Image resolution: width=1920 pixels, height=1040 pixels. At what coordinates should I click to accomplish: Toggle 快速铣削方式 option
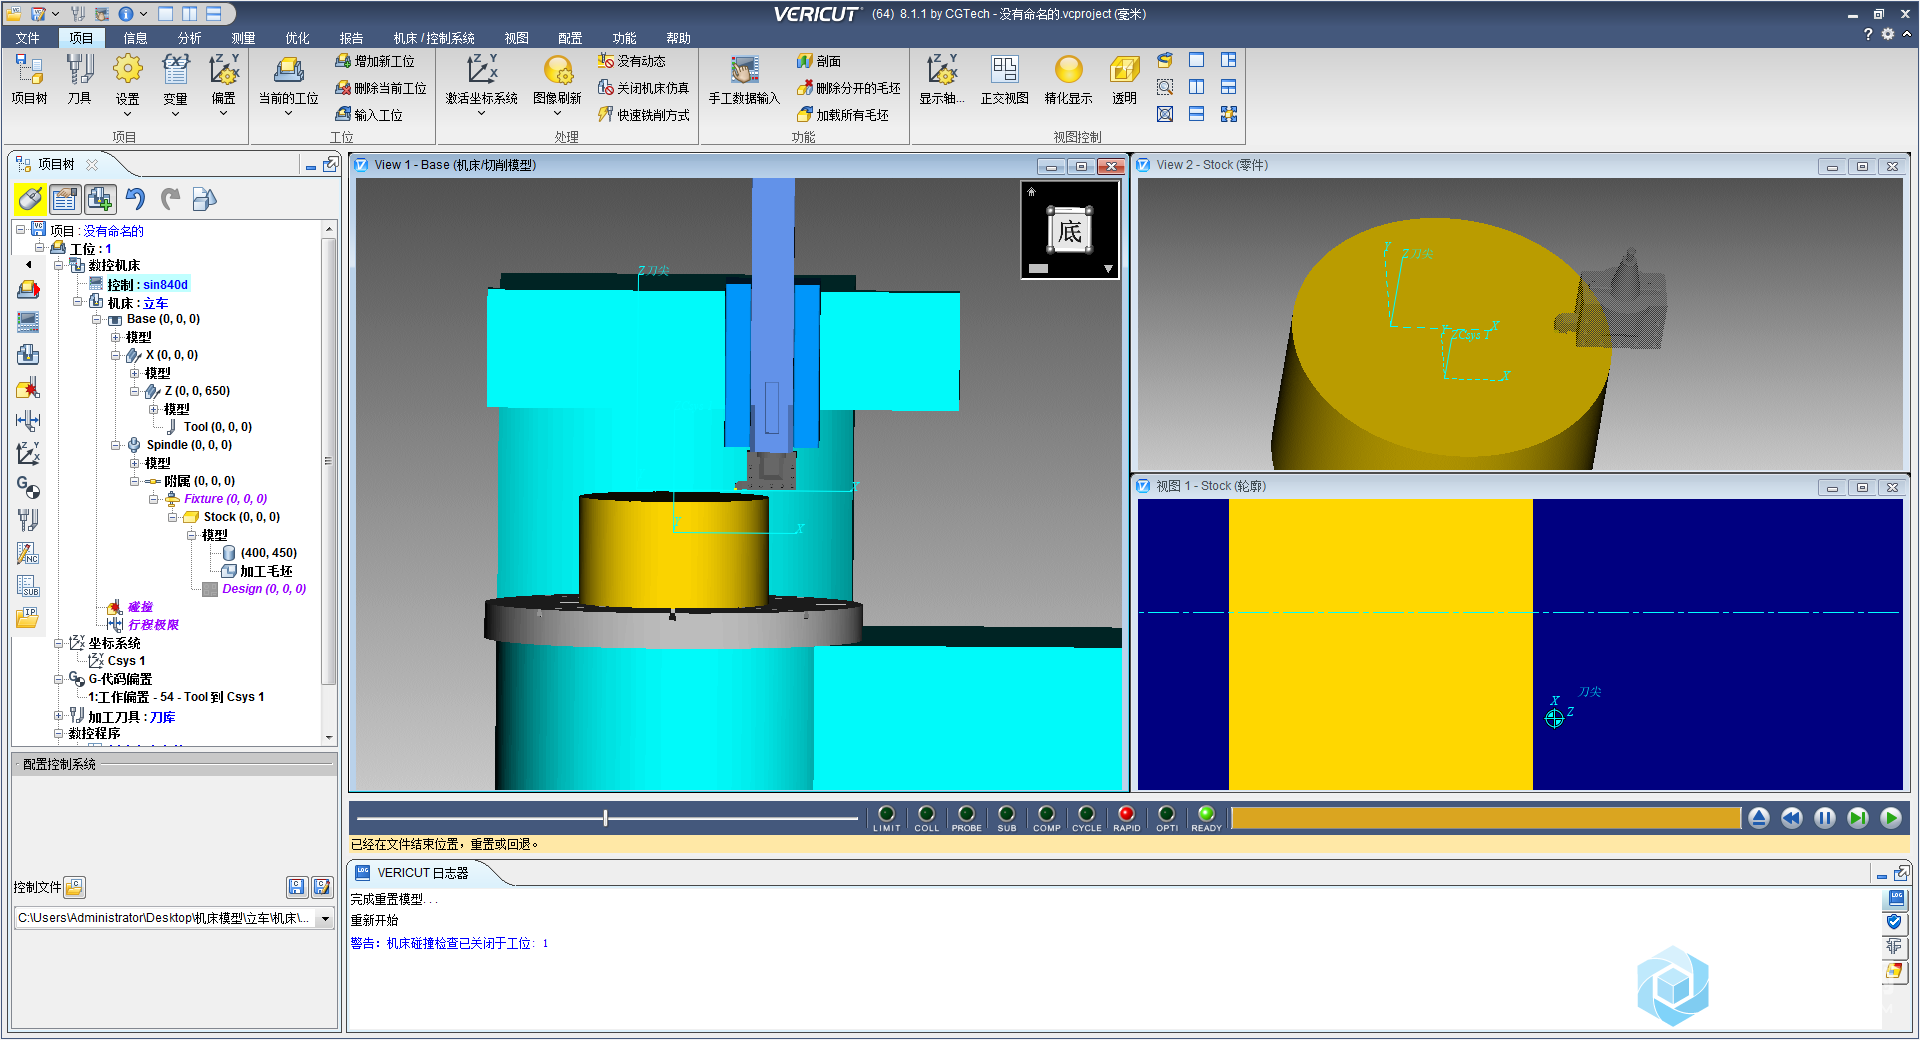point(643,115)
